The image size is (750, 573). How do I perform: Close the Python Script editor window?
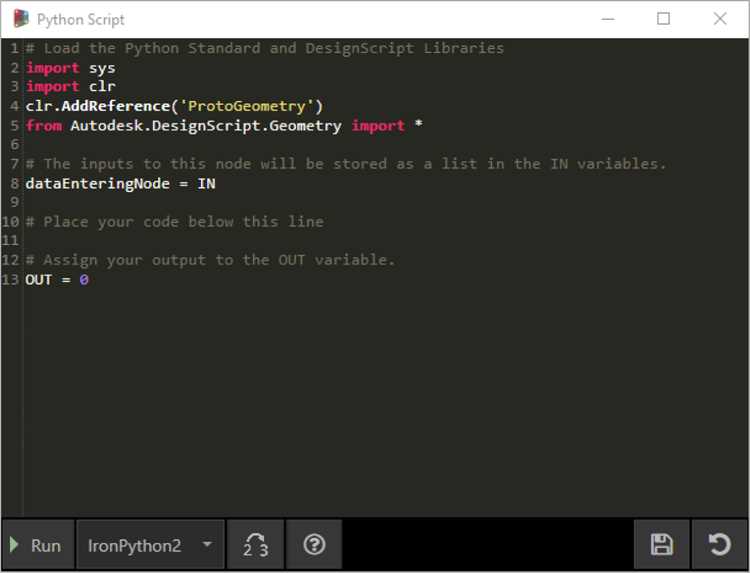(719, 19)
